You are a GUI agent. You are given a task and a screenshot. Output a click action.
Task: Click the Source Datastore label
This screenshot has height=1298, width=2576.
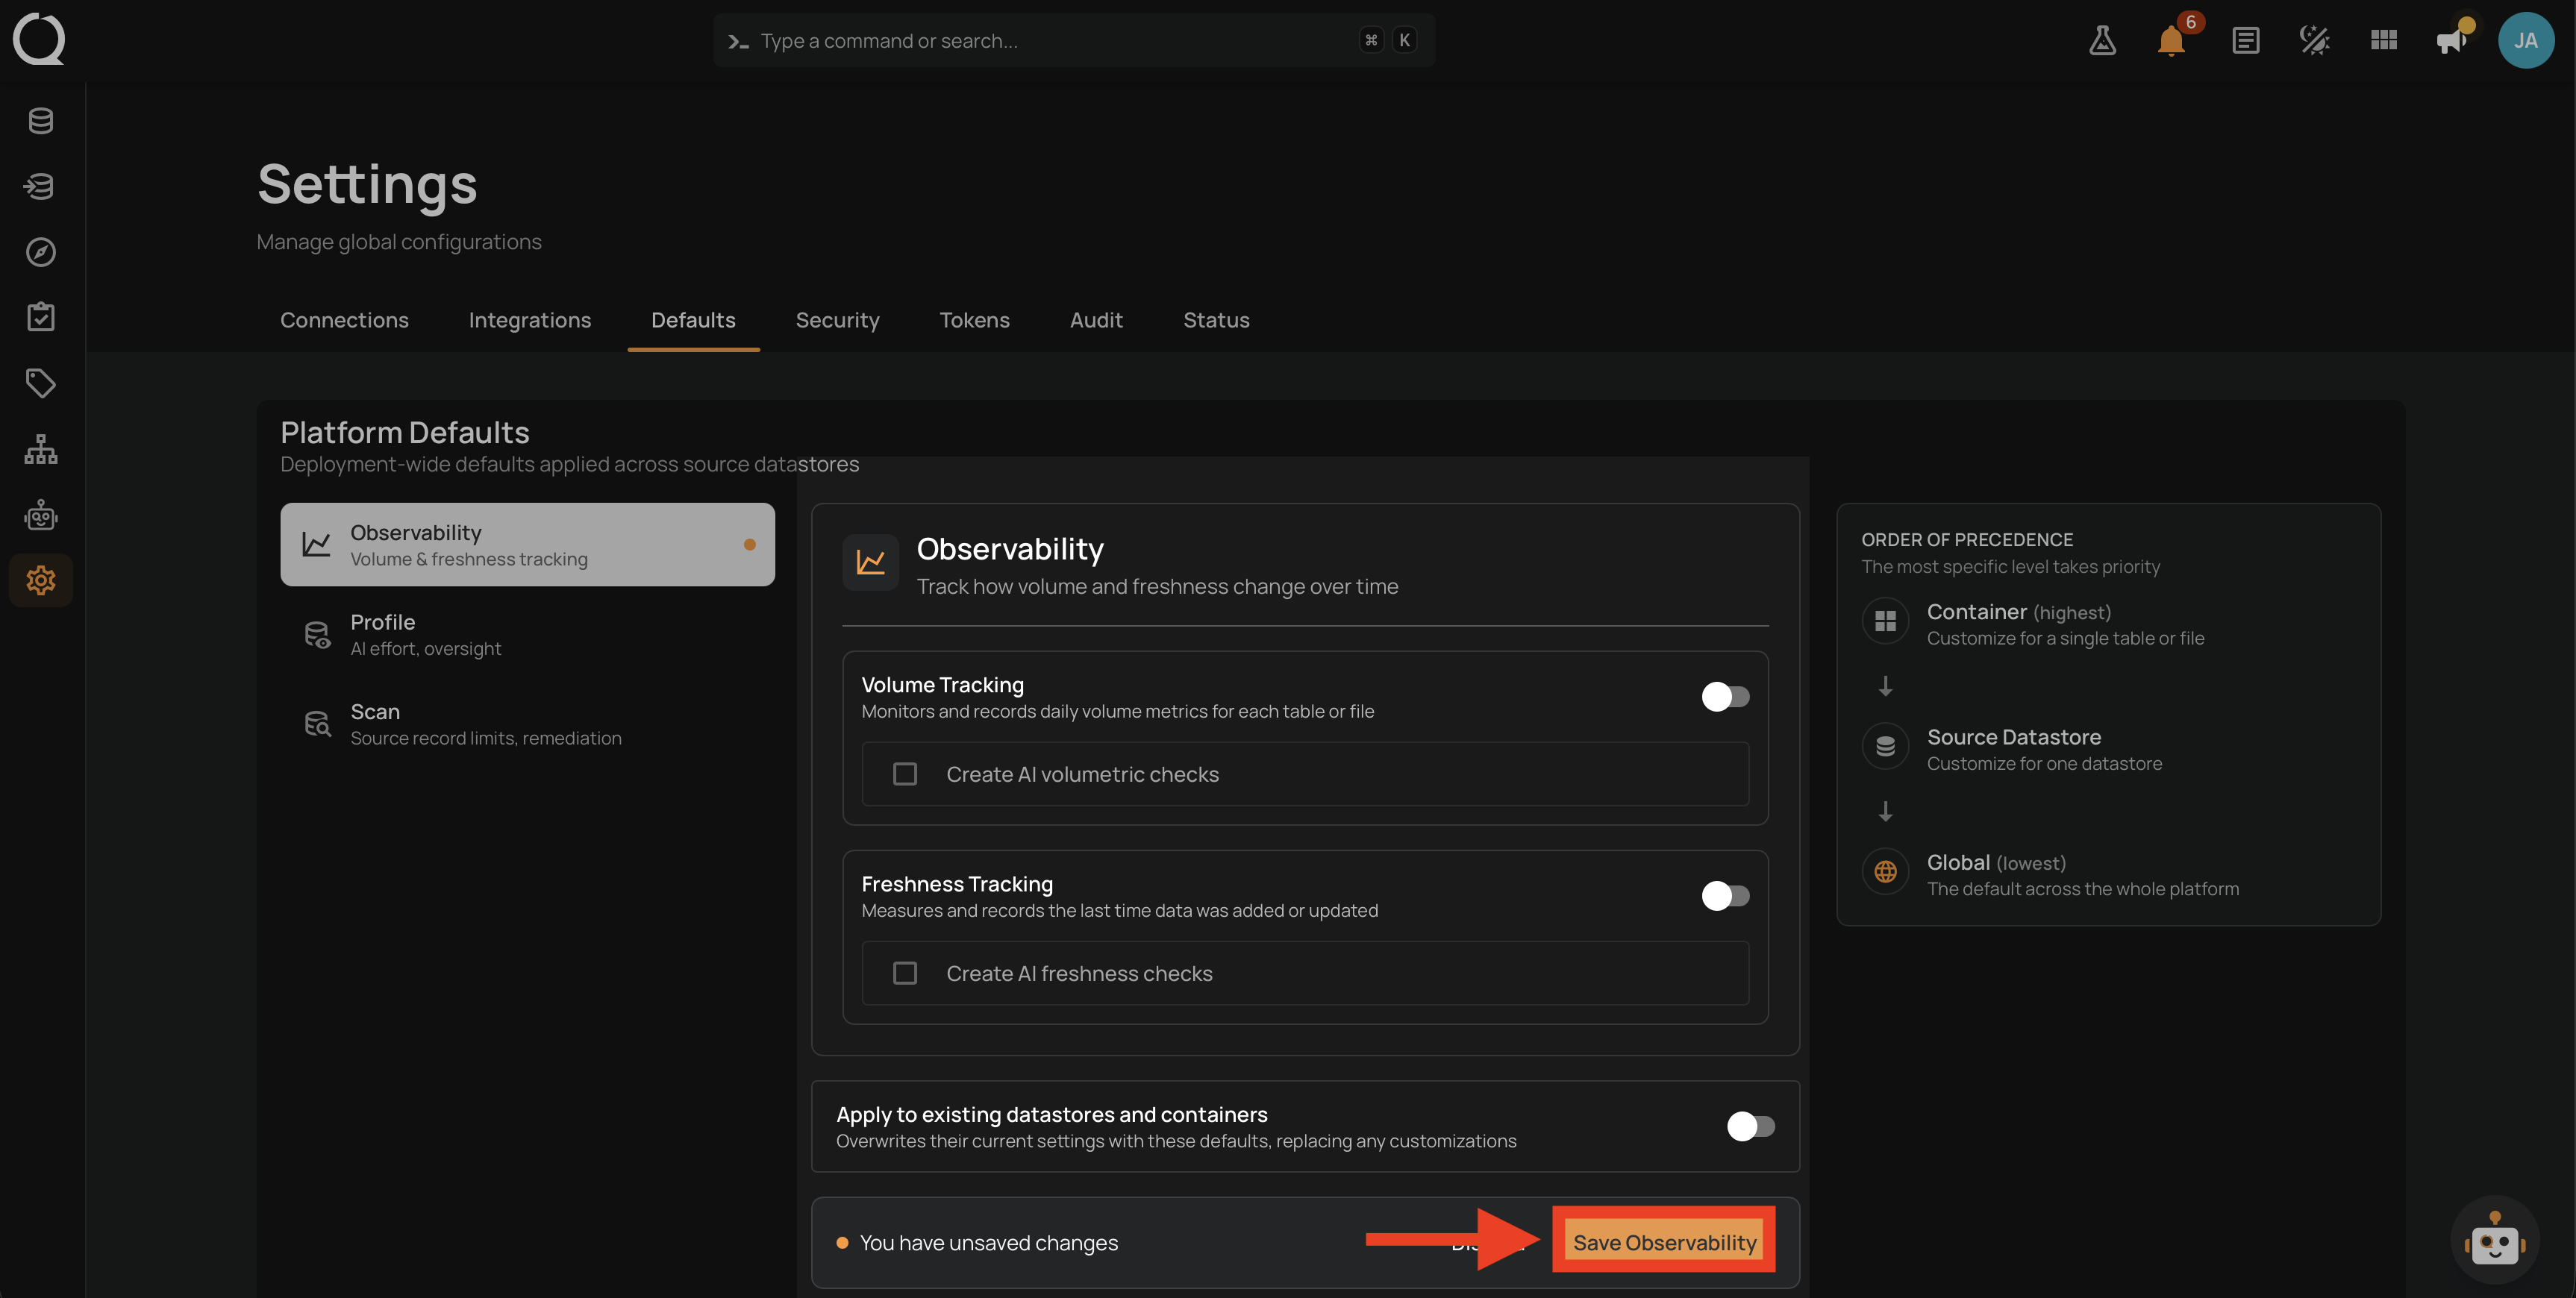tap(2013, 737)
